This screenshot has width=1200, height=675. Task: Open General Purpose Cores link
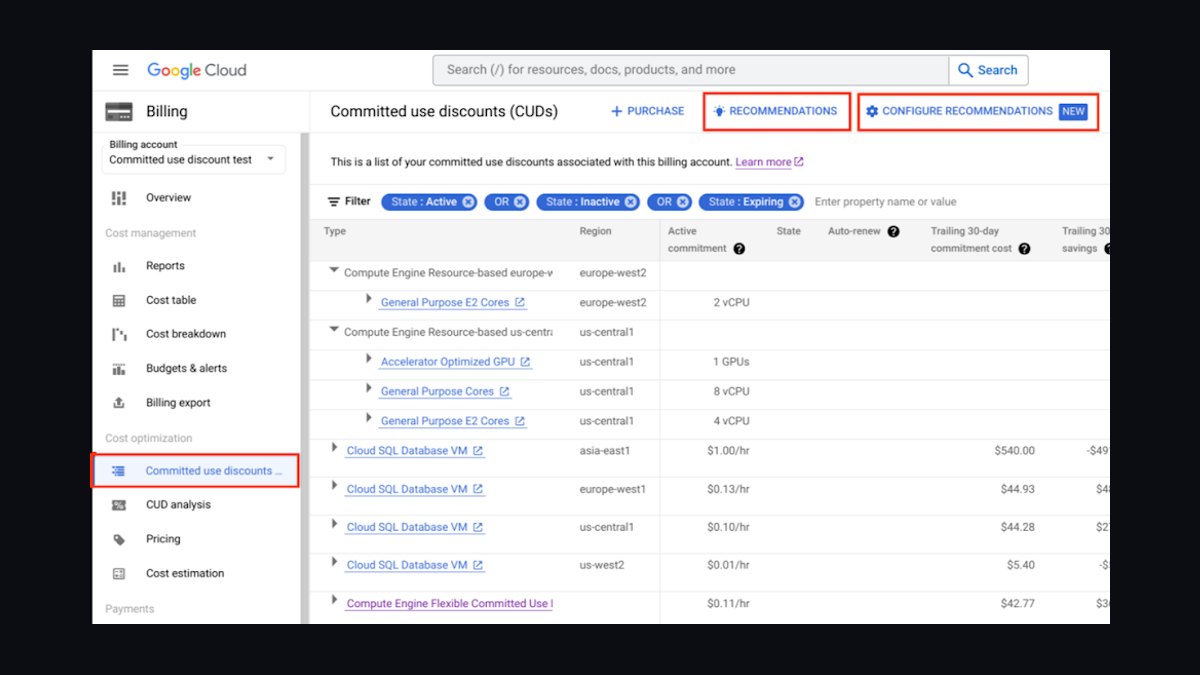coord(446,392)
